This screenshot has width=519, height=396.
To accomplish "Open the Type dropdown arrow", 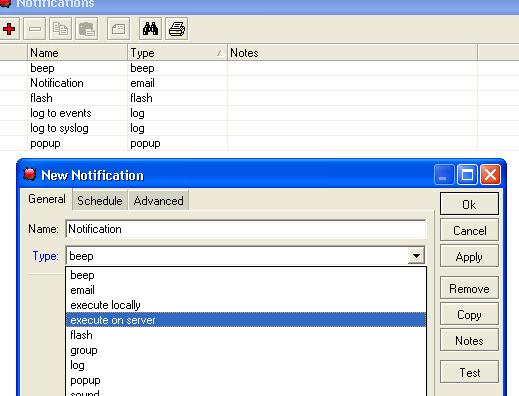I will (x=416, y=256).
